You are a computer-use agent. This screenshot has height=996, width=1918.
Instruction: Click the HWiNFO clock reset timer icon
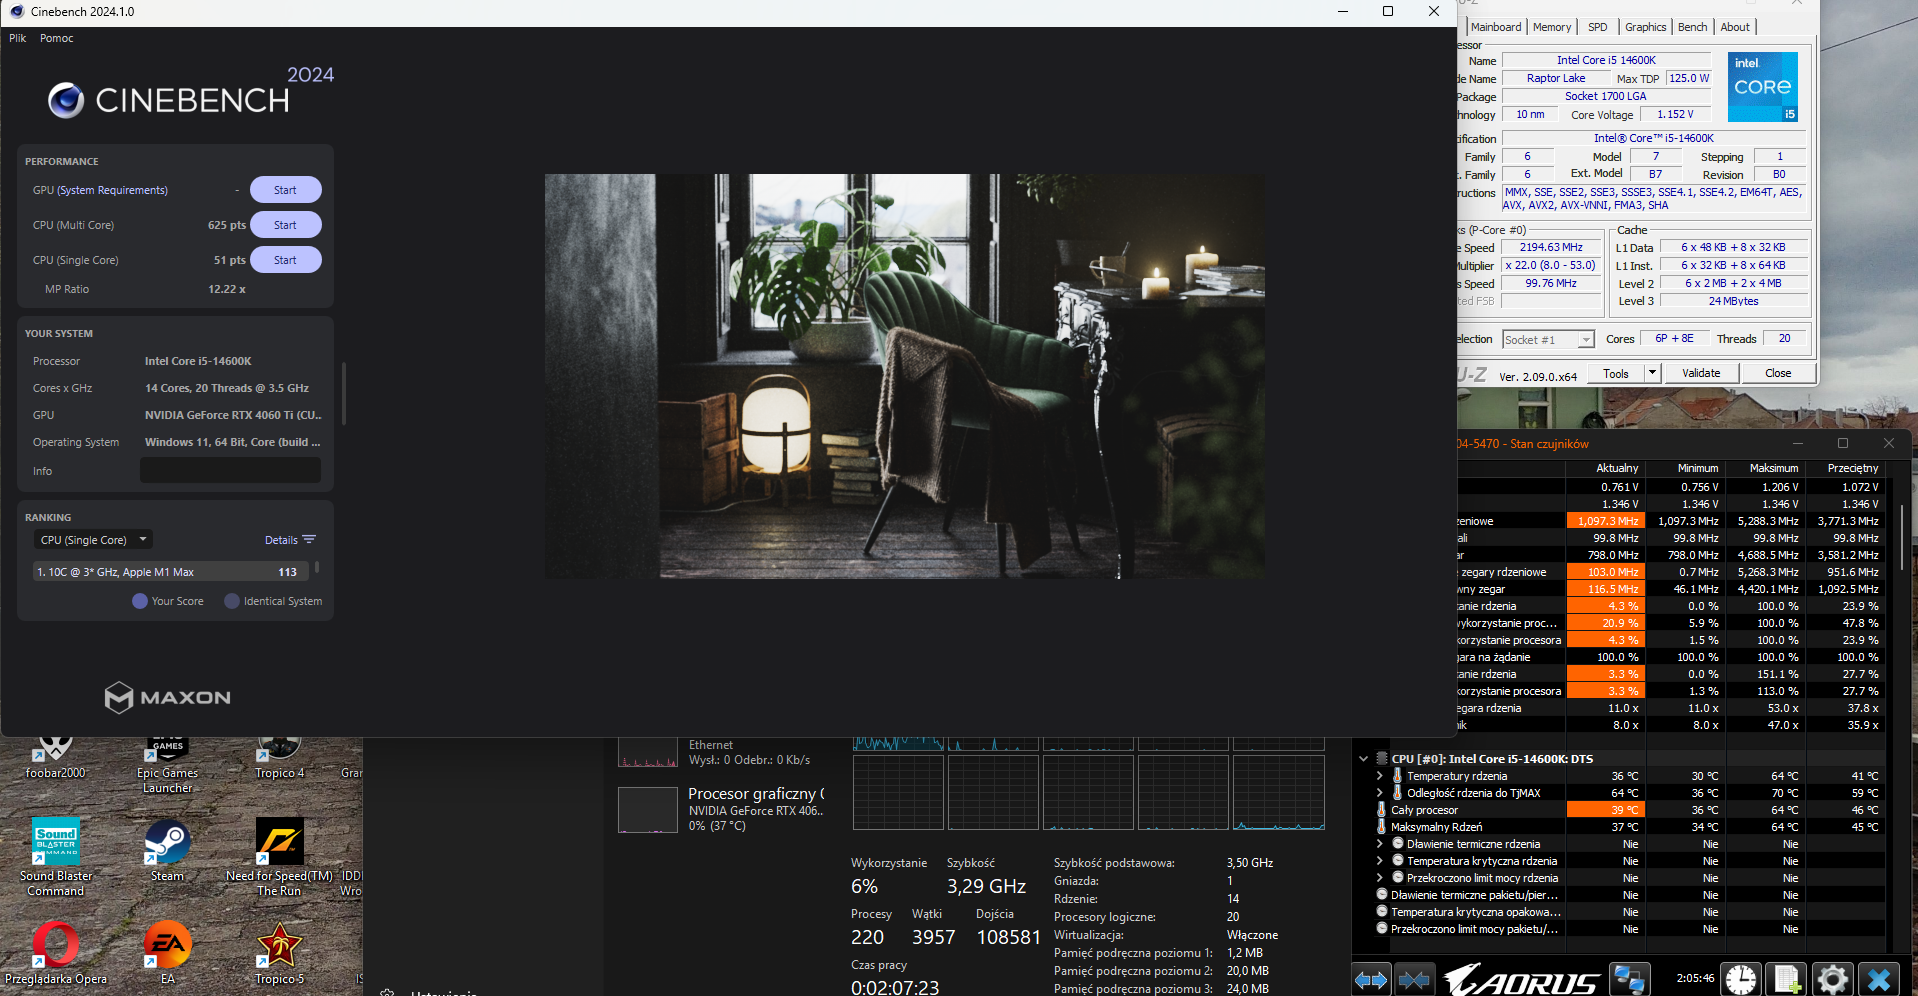[x=1740, y=979]
